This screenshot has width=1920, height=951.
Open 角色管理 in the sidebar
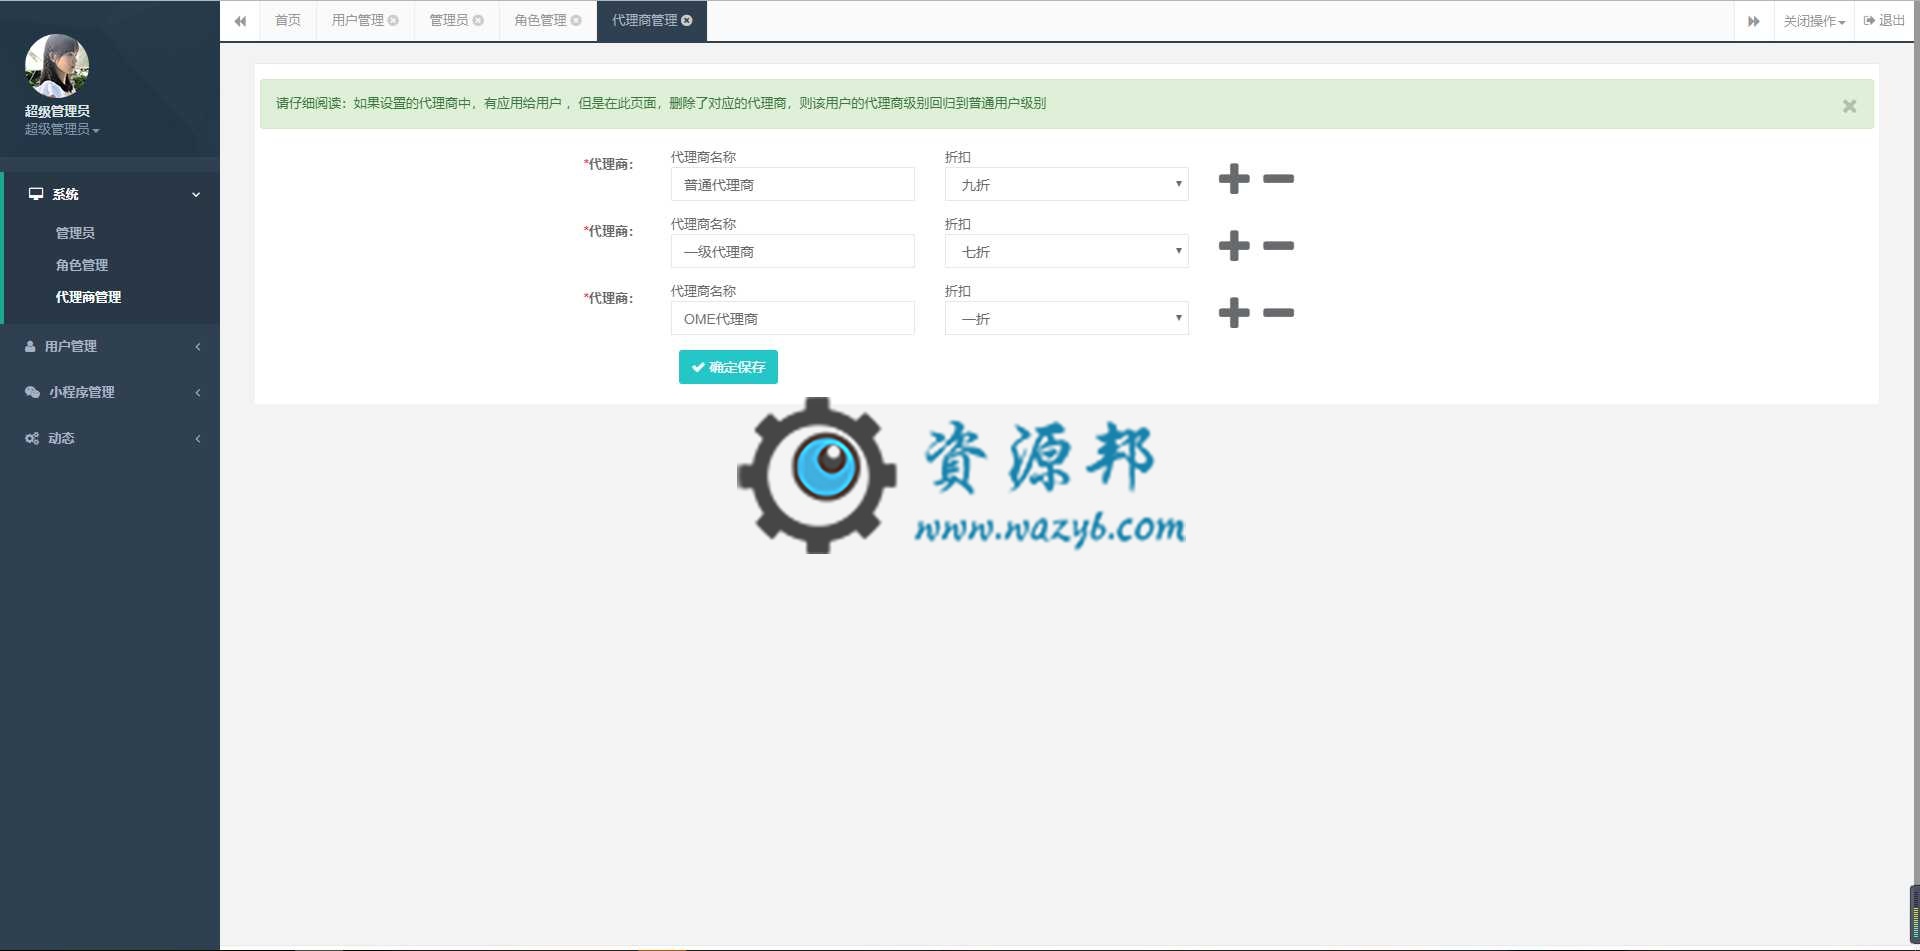[82, 265]
